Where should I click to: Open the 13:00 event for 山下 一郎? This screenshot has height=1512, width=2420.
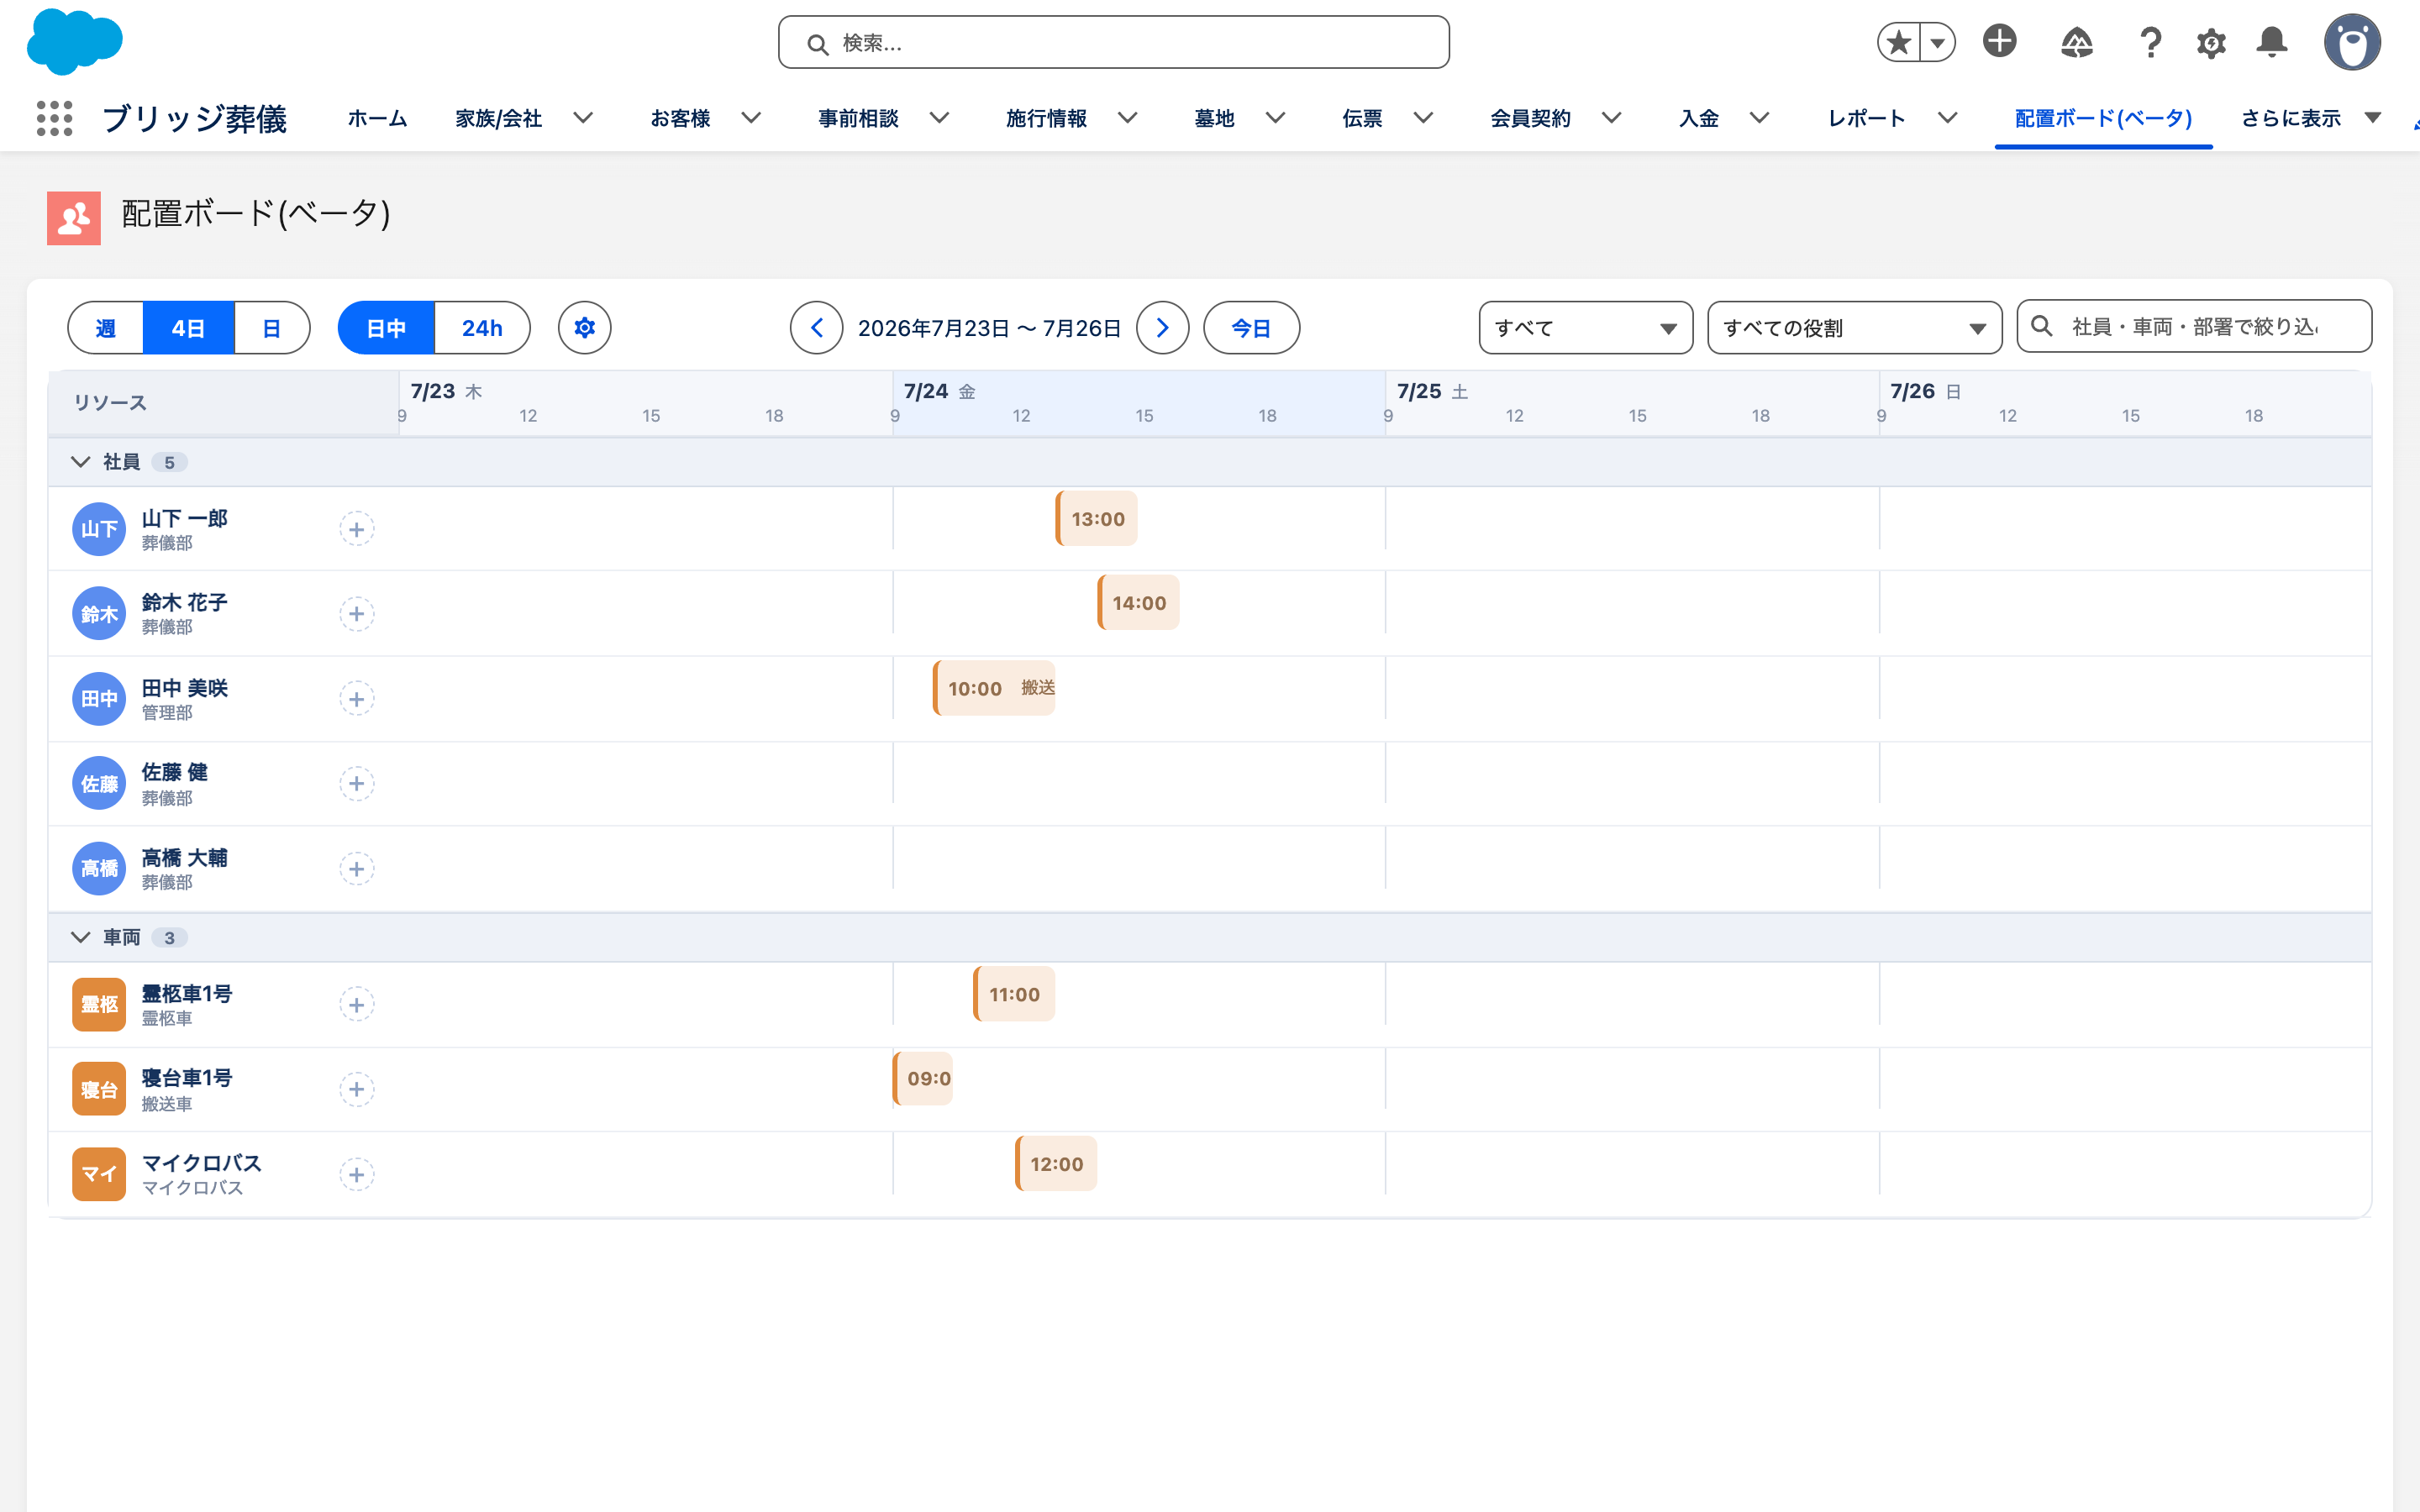point(1097,519)
